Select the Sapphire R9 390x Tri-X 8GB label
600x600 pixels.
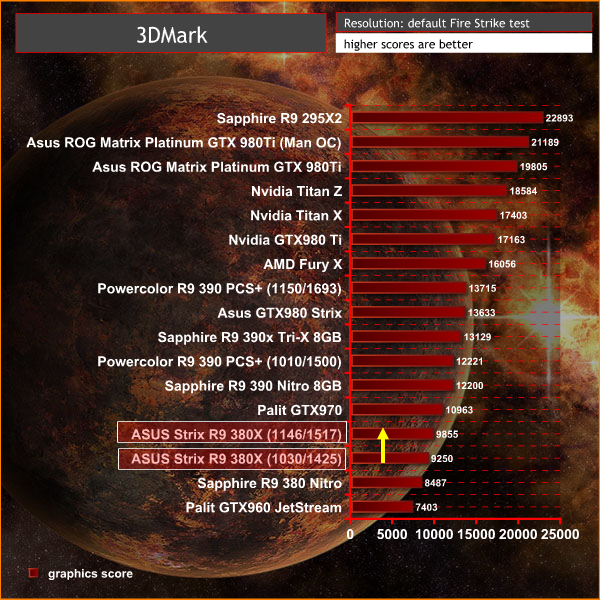(249, 338)
